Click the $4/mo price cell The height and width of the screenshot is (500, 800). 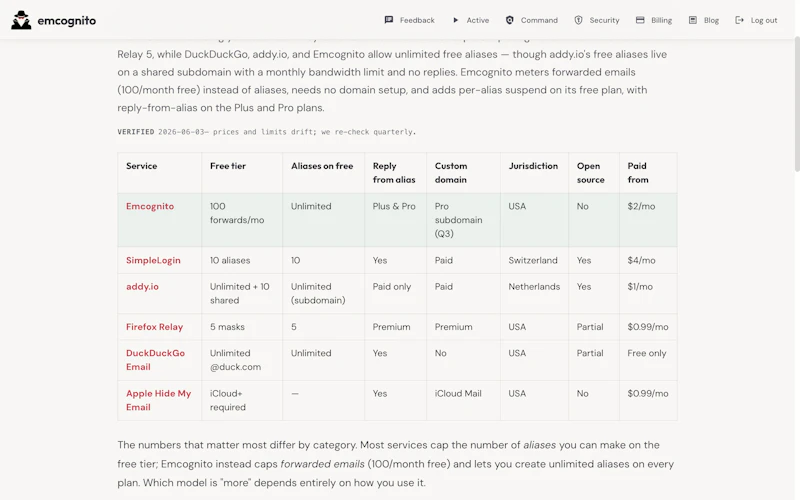648,260
